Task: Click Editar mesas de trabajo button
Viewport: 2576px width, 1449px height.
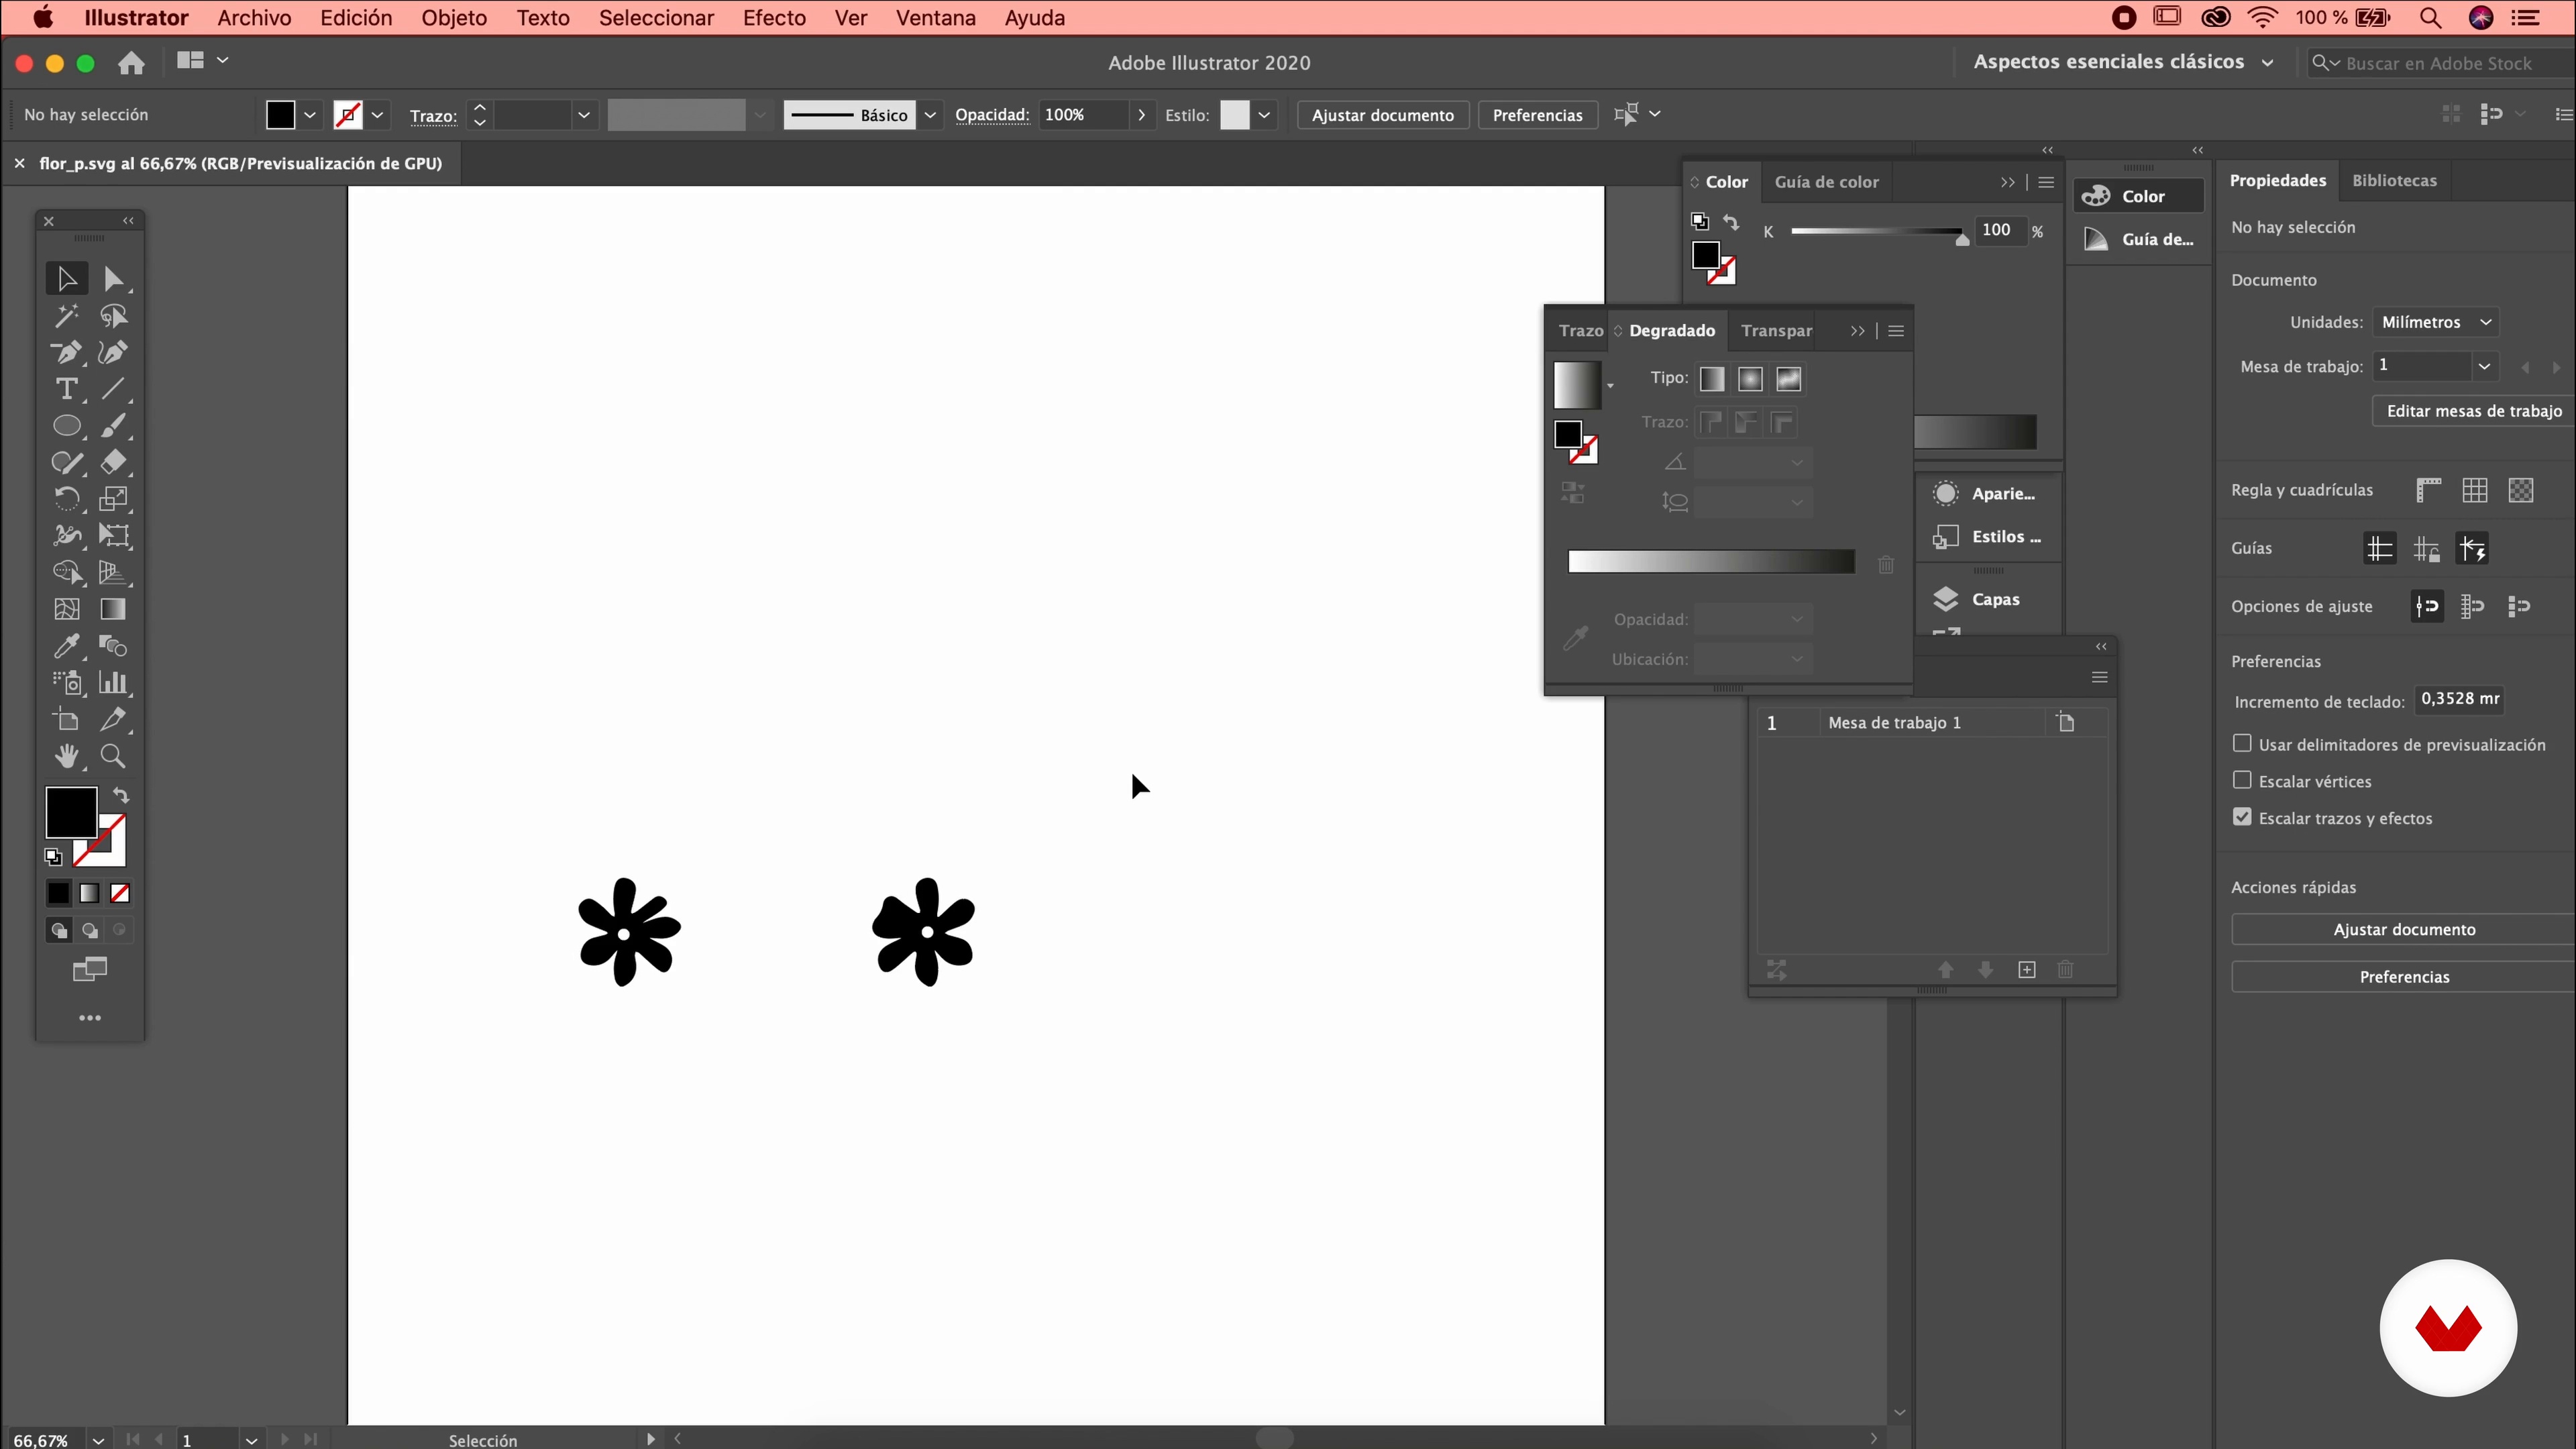Action: pyautogui.click(x=2474, y=410)
